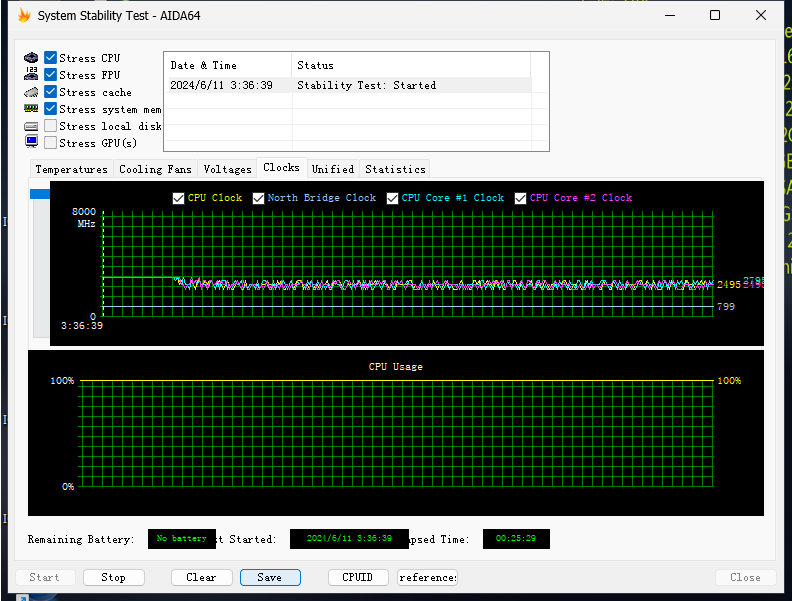This screenshot has height=601, width=792.
Task: Click the monitor icon beside Stress GPU(s)
Action: pyautogui.click(x=31, y=141)
